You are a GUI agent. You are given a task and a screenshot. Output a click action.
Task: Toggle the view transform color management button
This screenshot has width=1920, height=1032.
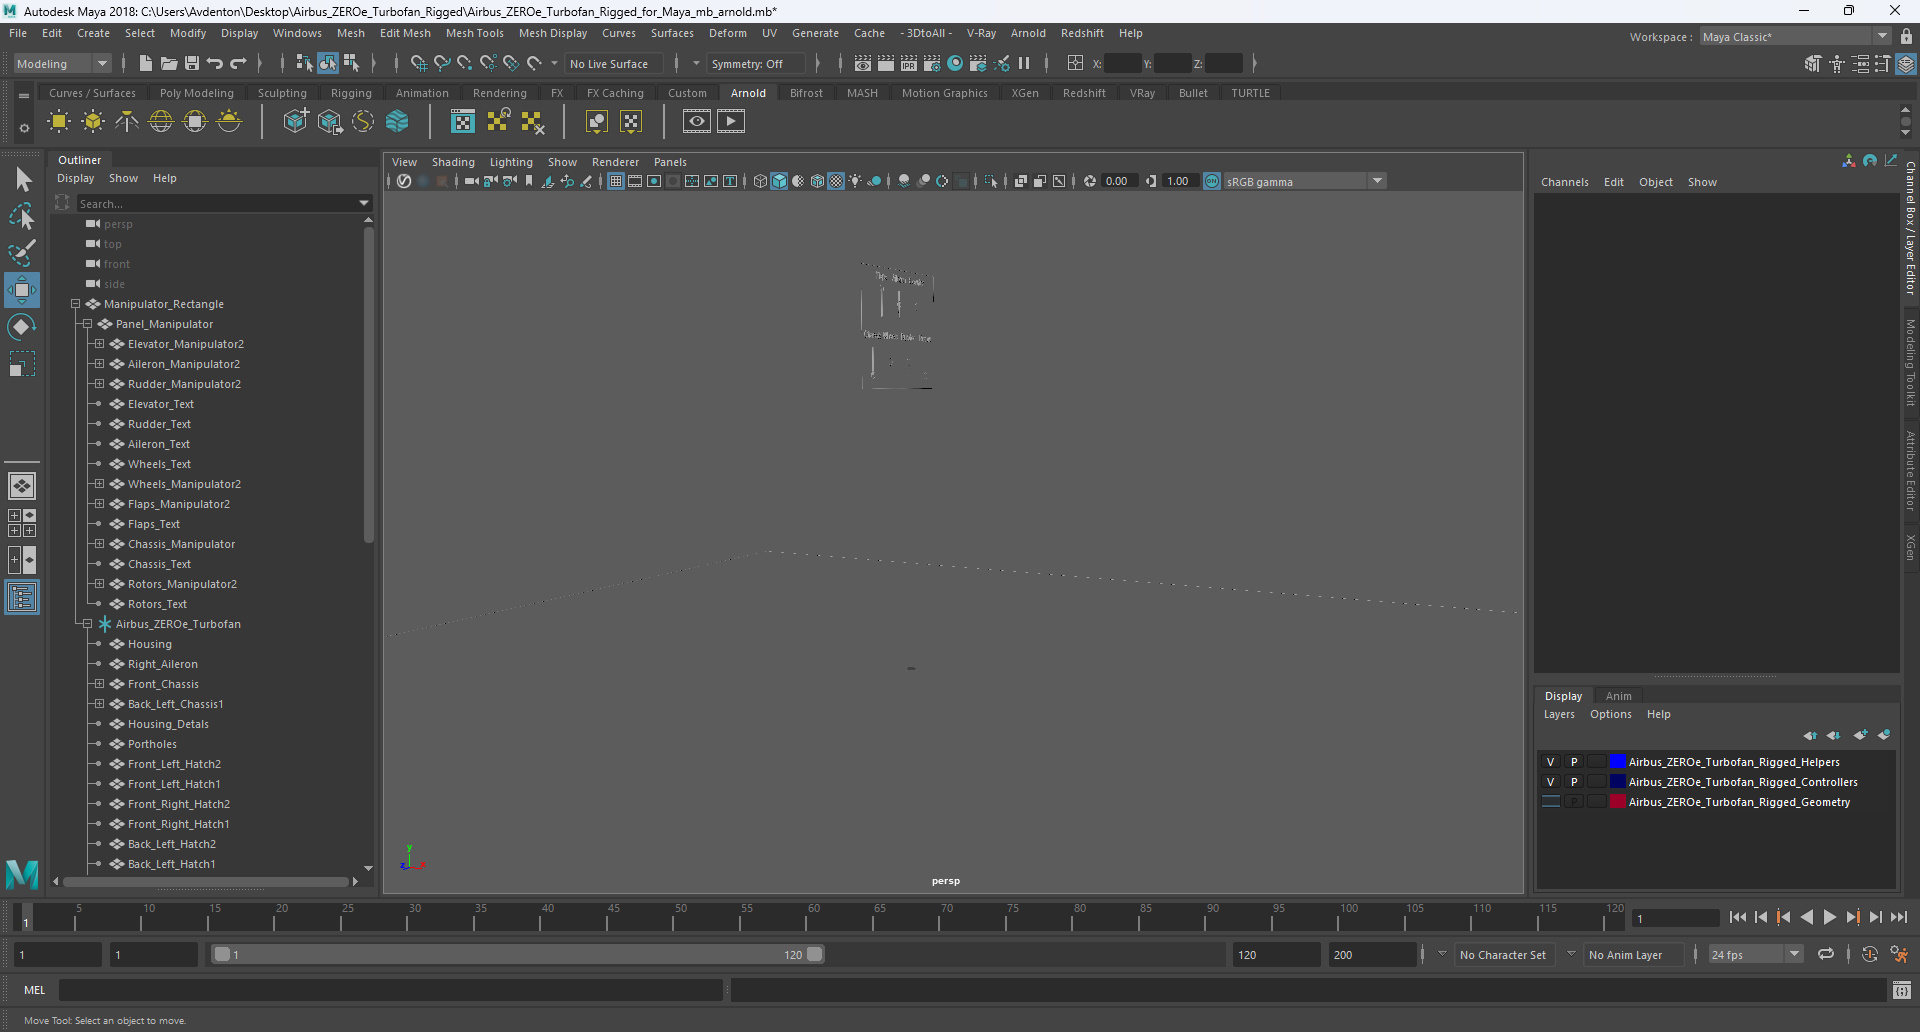click(x=1212, y=181)
